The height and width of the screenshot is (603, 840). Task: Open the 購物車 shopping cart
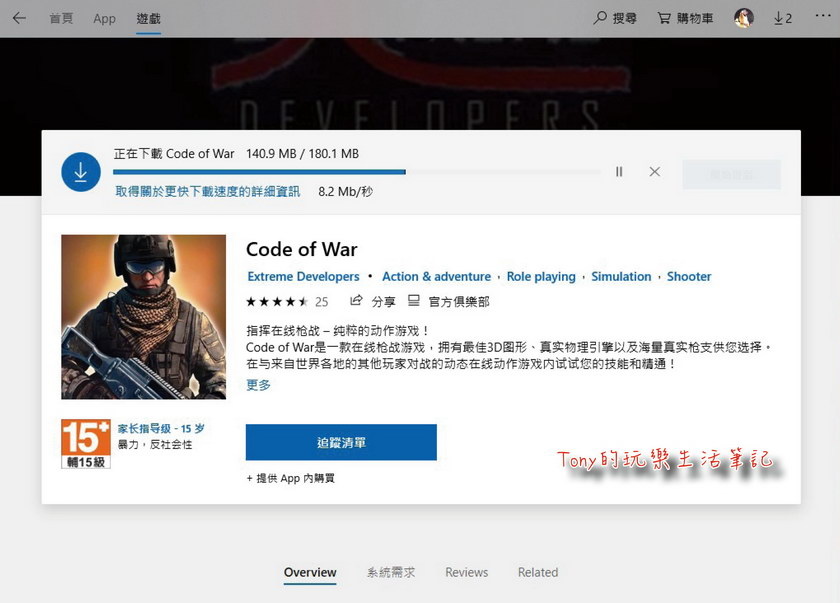(x=685, y=18)
